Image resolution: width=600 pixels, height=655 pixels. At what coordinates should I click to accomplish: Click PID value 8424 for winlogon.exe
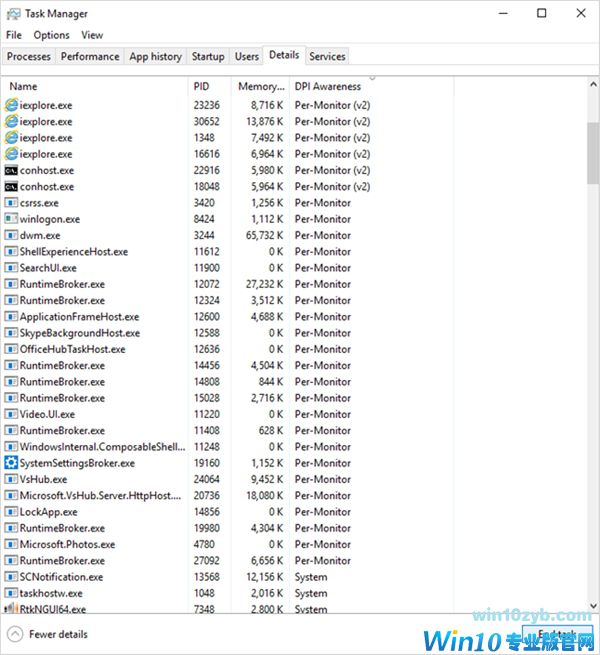coord(204,219)
